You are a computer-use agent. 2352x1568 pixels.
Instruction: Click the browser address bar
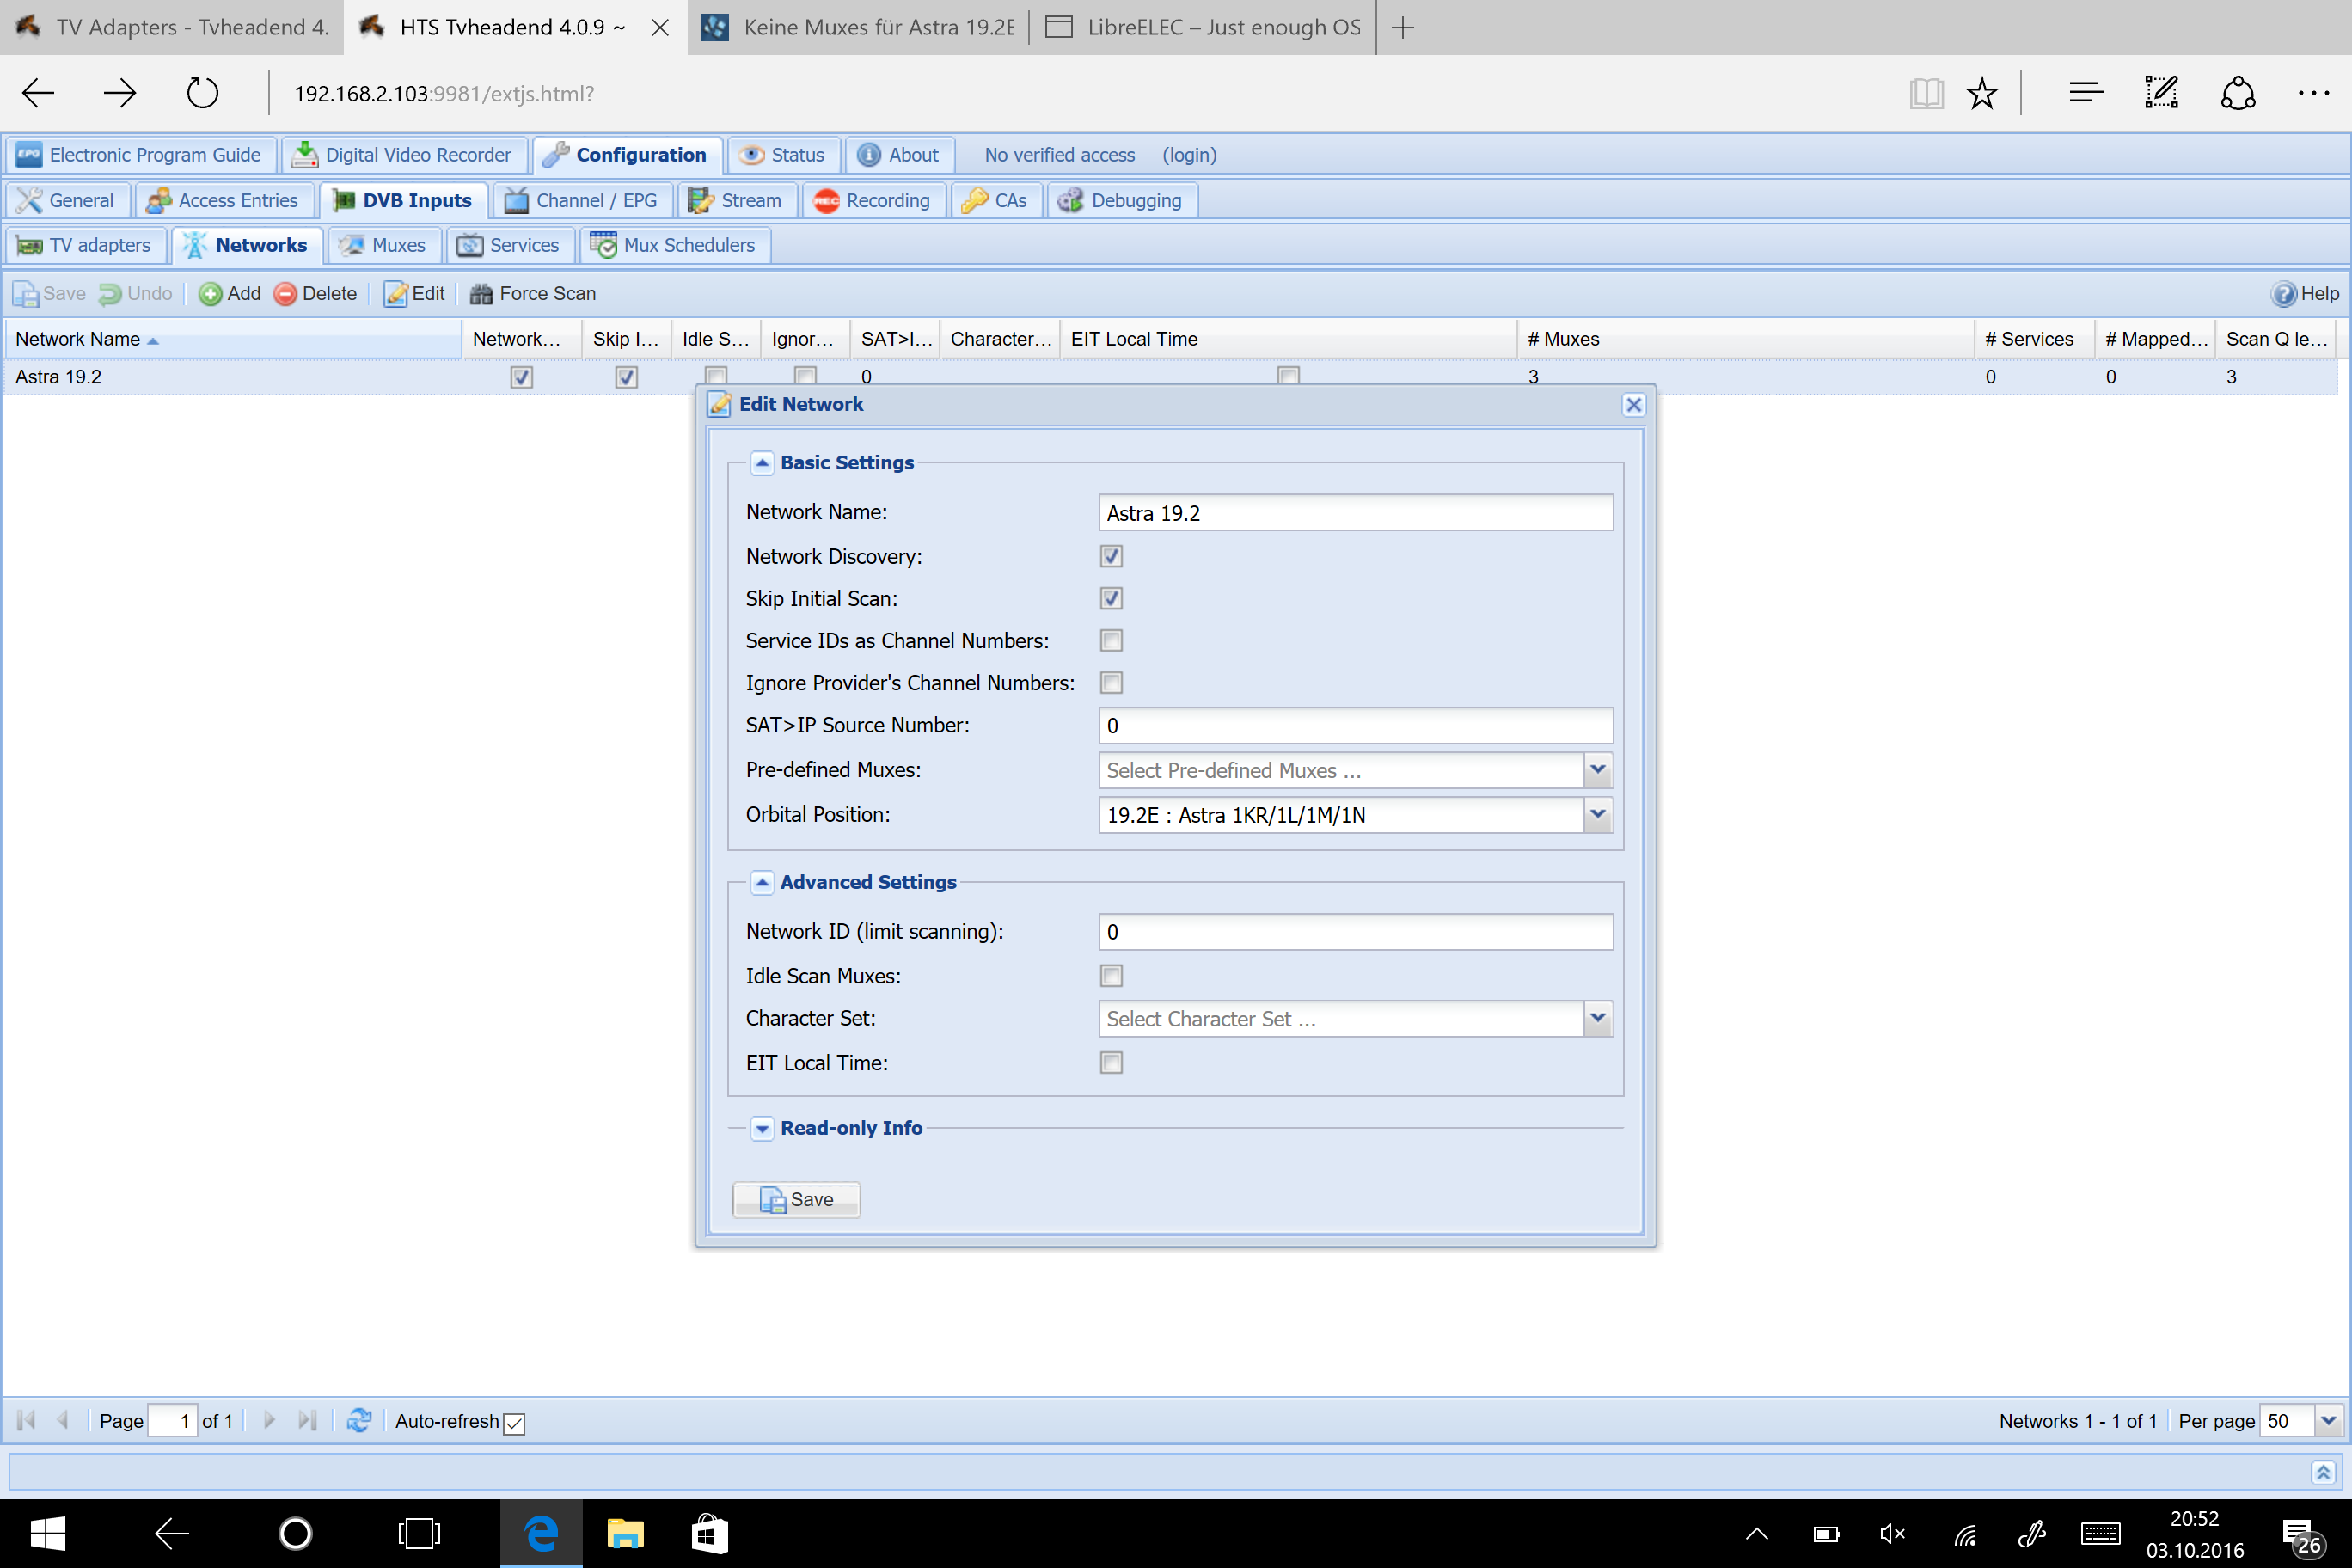1080,93
